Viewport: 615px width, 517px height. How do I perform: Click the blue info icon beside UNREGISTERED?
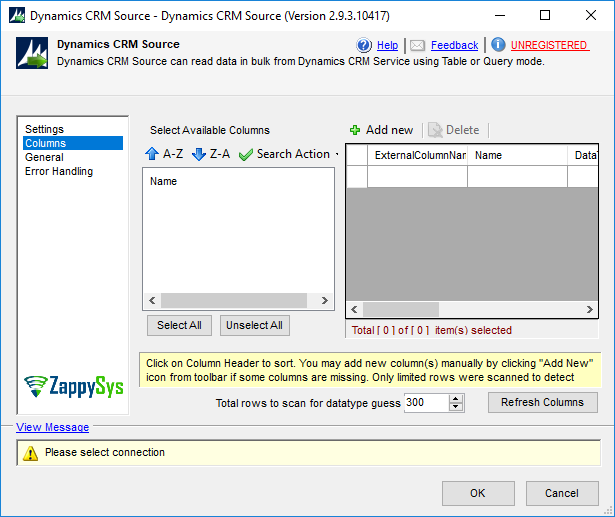[x=498, y=45]
